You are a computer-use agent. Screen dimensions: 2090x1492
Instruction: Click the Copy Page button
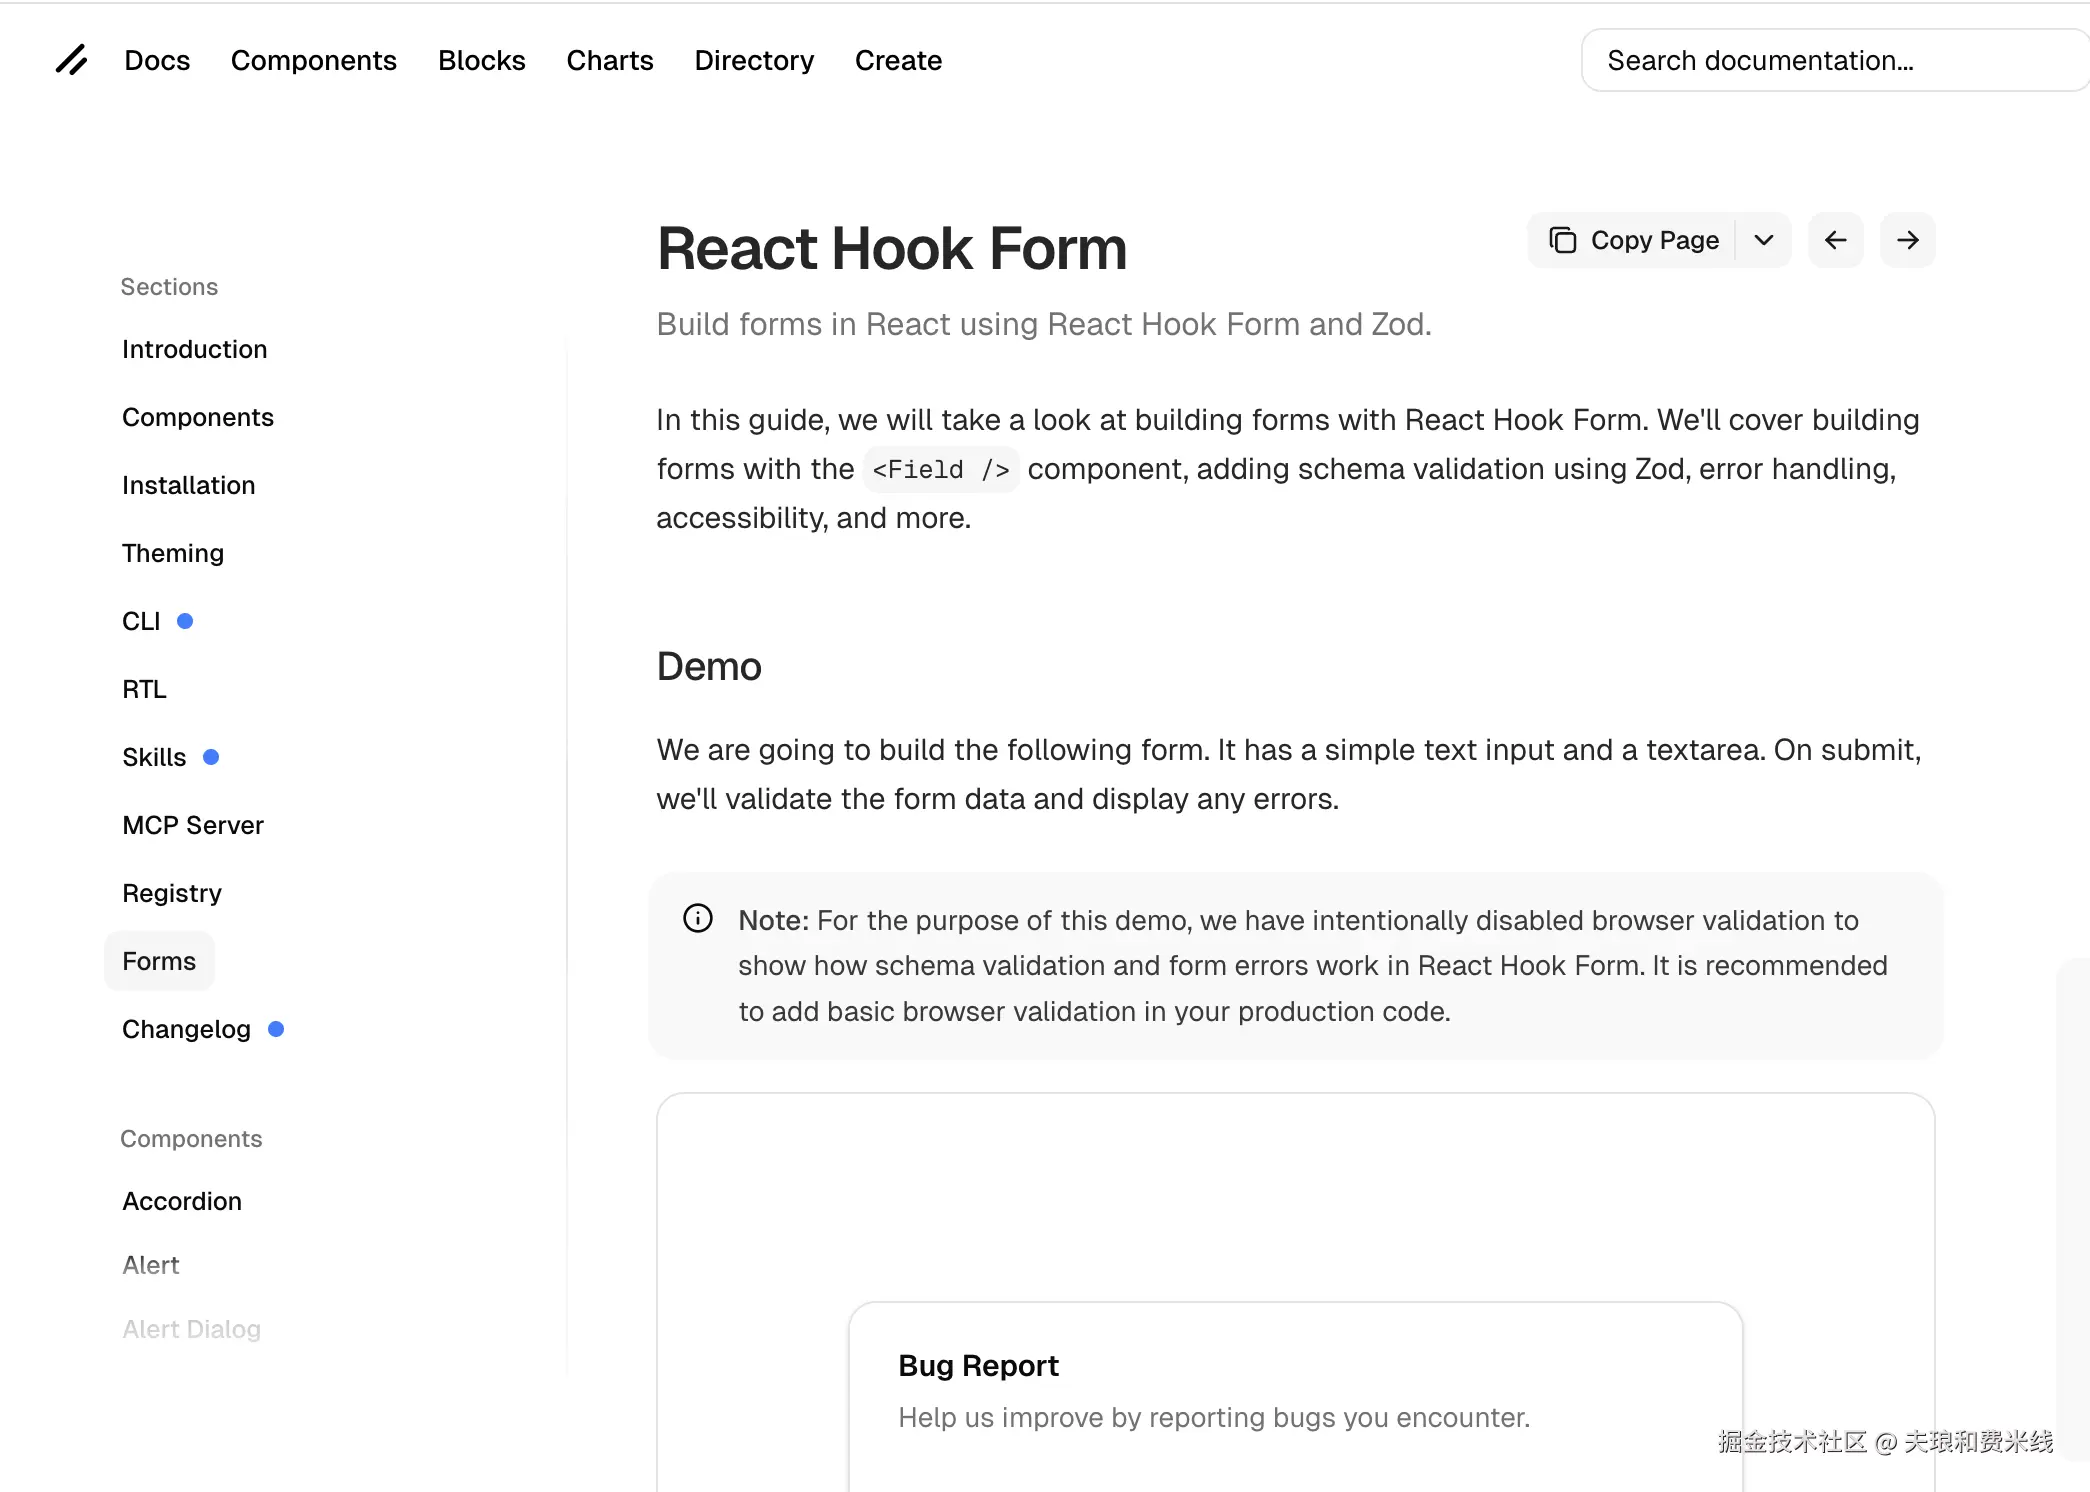(x=1634, y=240)
